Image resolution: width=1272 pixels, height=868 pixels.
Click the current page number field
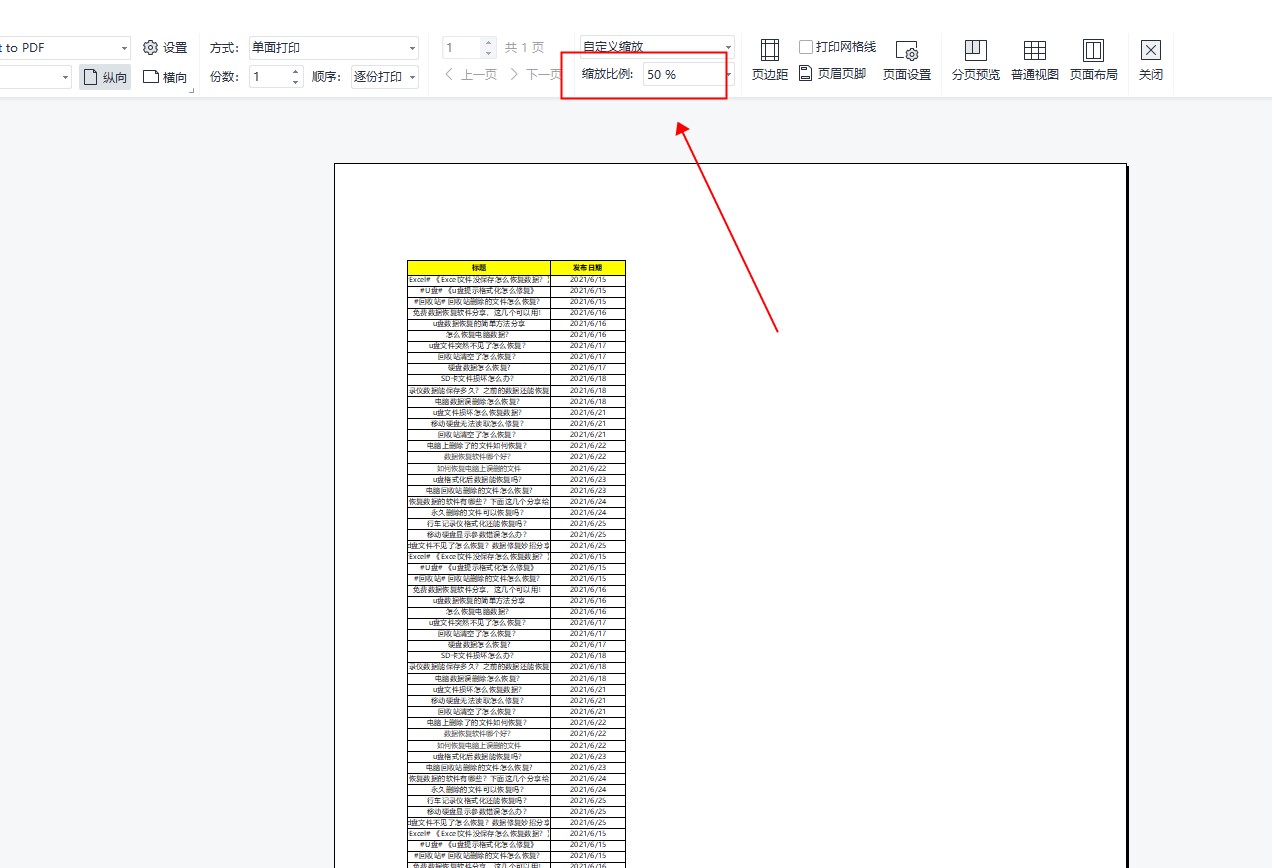(x=461, y=47)
